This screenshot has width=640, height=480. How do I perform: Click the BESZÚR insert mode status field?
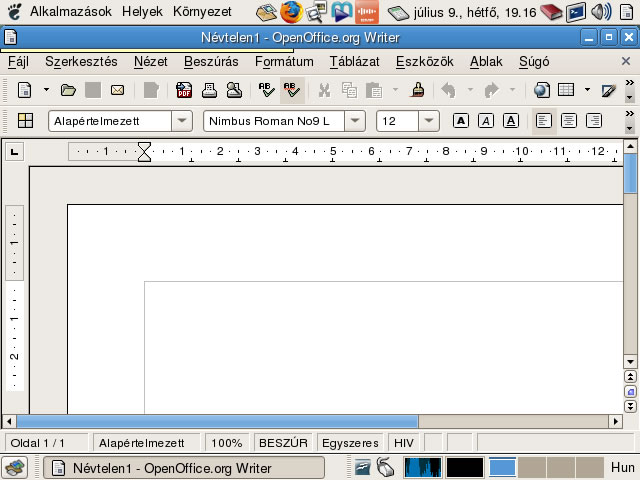pyautogui.click(x=283, y=443)
